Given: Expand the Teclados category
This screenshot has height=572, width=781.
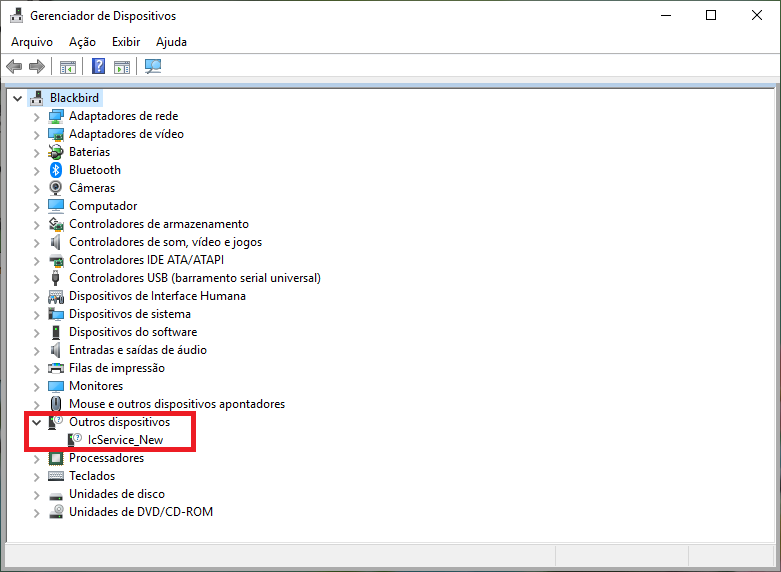Looking at the screenshot, I should click(x=36, y=477).
